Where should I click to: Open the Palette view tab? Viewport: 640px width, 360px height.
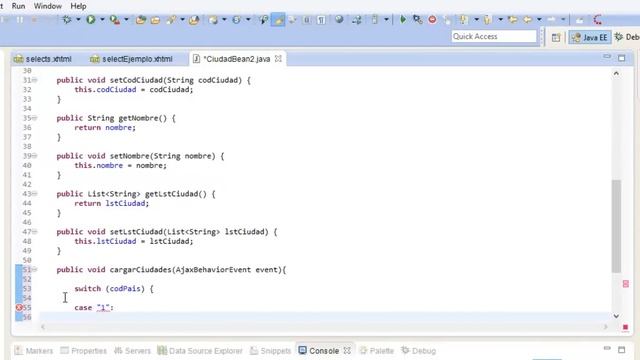[x=377, y=351]
